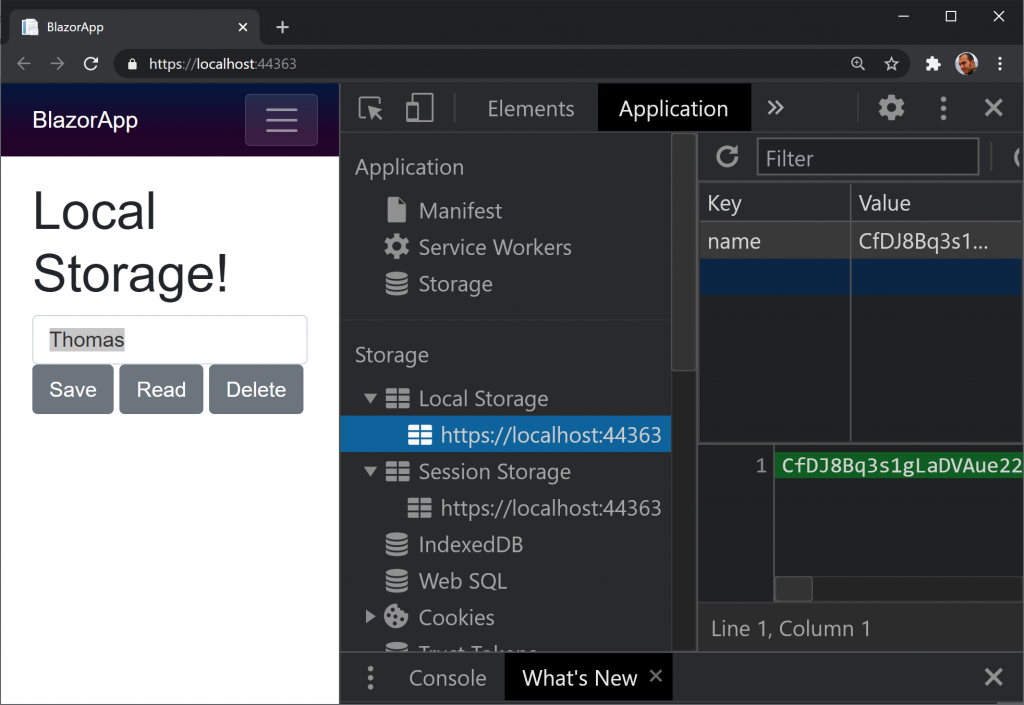The height and width of the screenshot is (705, 1024).
Task: Select the BlazorApp browser tab
Action: [135, 27]
